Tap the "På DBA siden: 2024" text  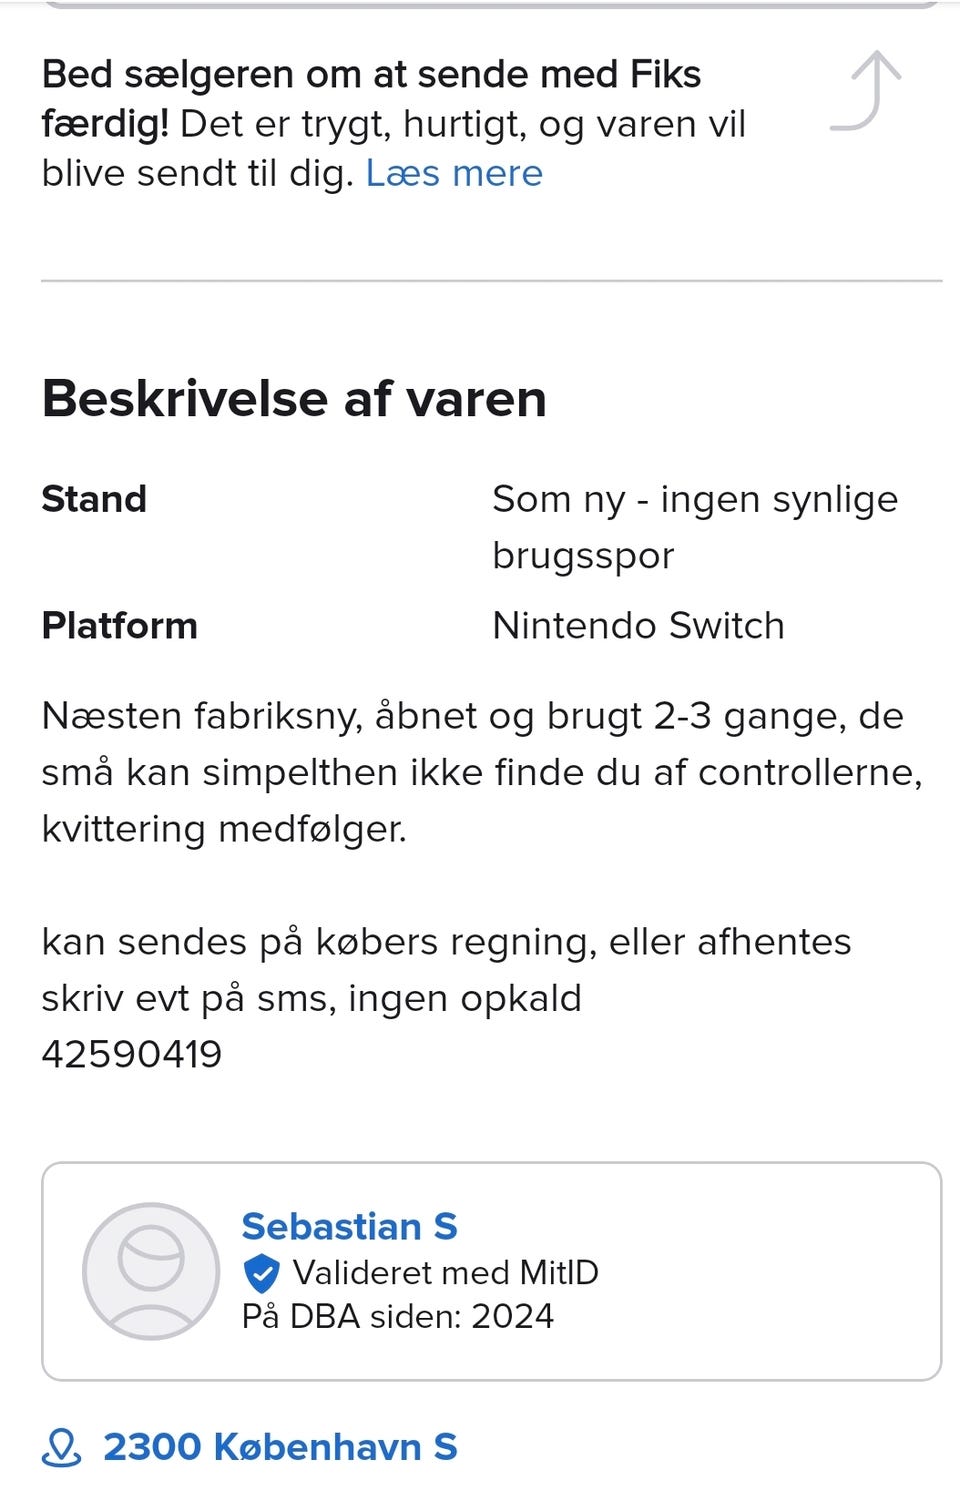(x=397, y=1316)
